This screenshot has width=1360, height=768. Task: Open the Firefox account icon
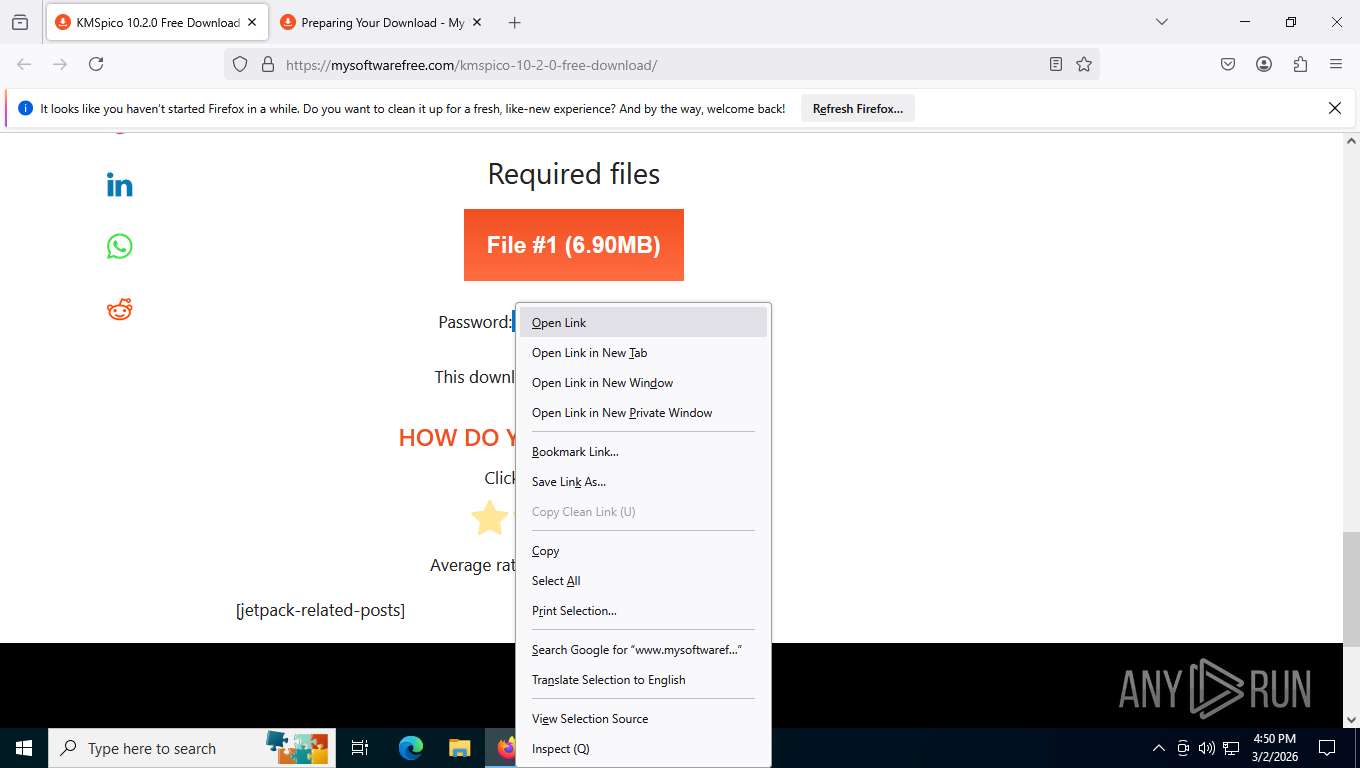1264,64
